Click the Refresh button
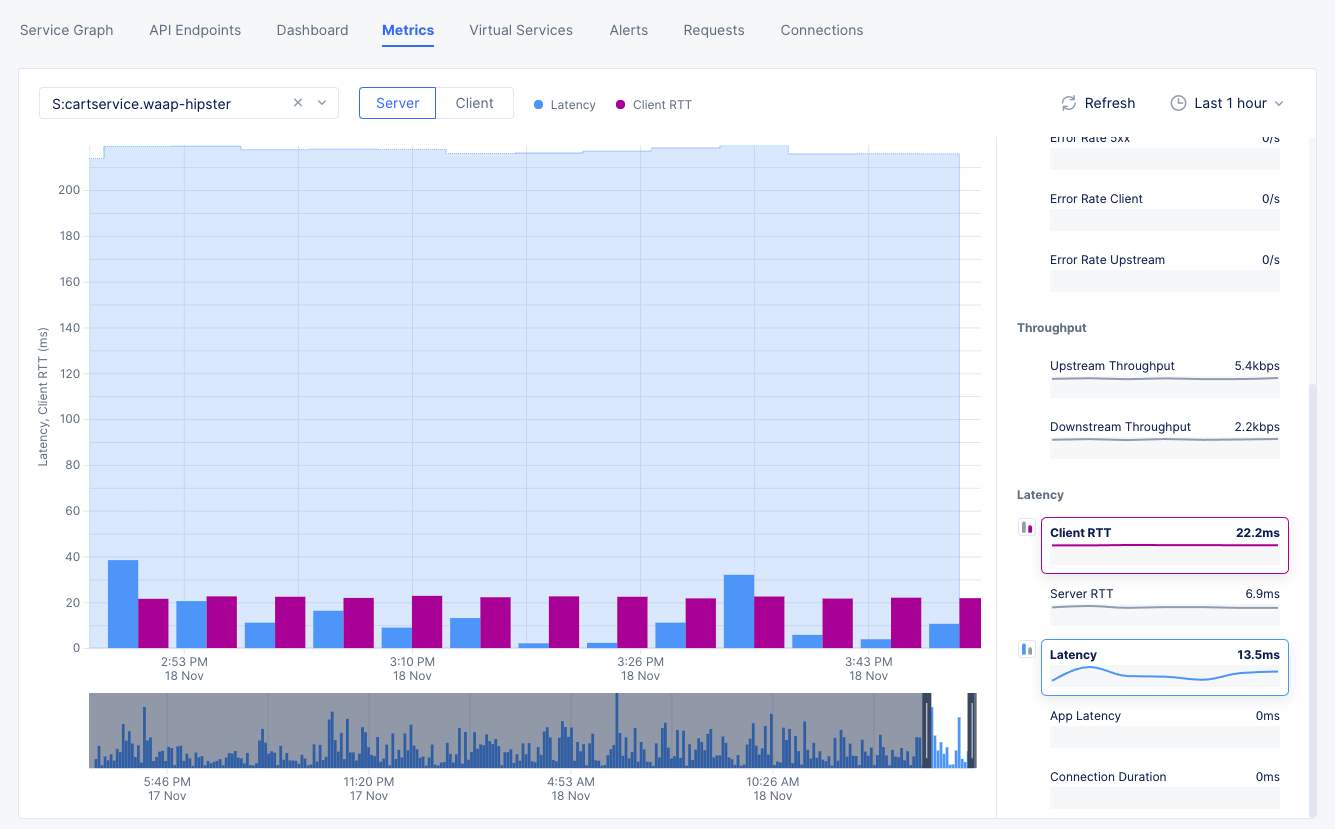This screenshot has width=1335, height=829. (x=1097, y=103)
